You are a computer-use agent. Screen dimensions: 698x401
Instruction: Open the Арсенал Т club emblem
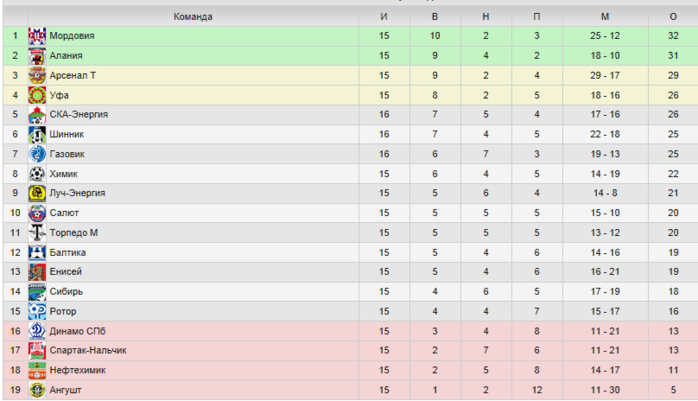click(x=37, y=76)
